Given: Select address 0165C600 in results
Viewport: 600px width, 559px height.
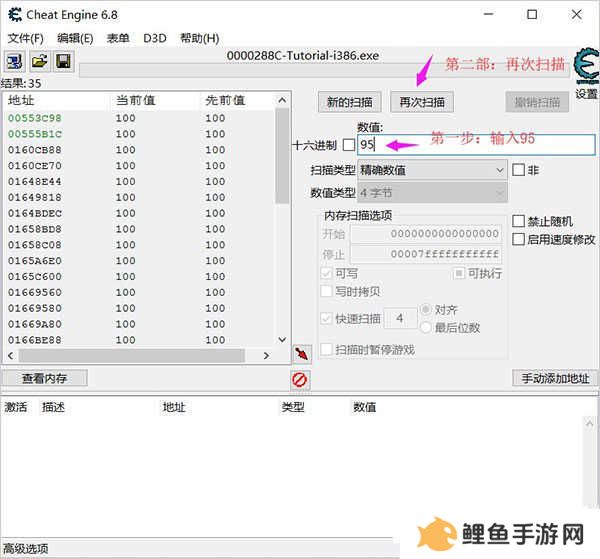Looking at the screenshot, I should pyautogui.click(x=139, y=276).
